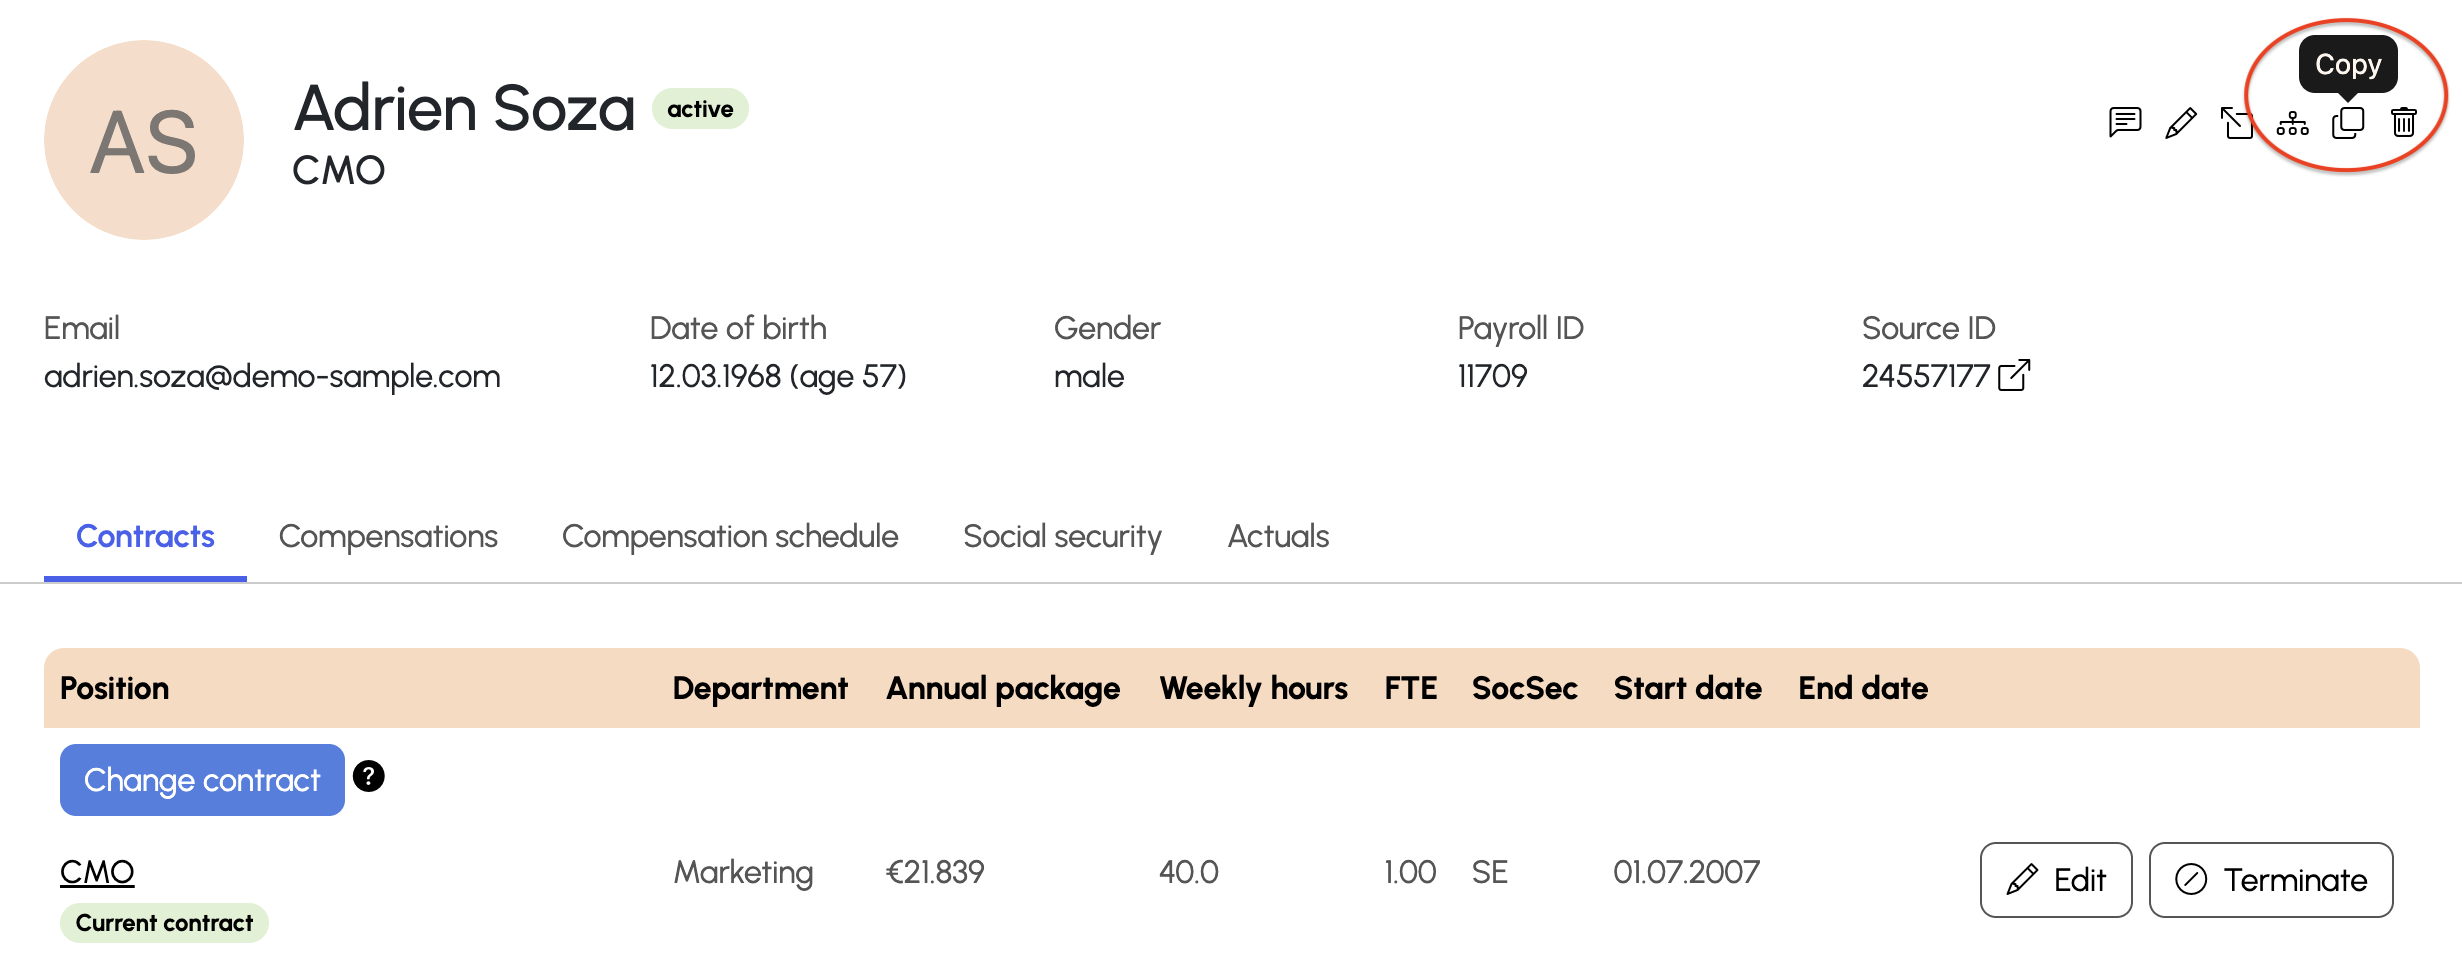Select the Contracts tab
2462x966 pixels.
[145, 536]
